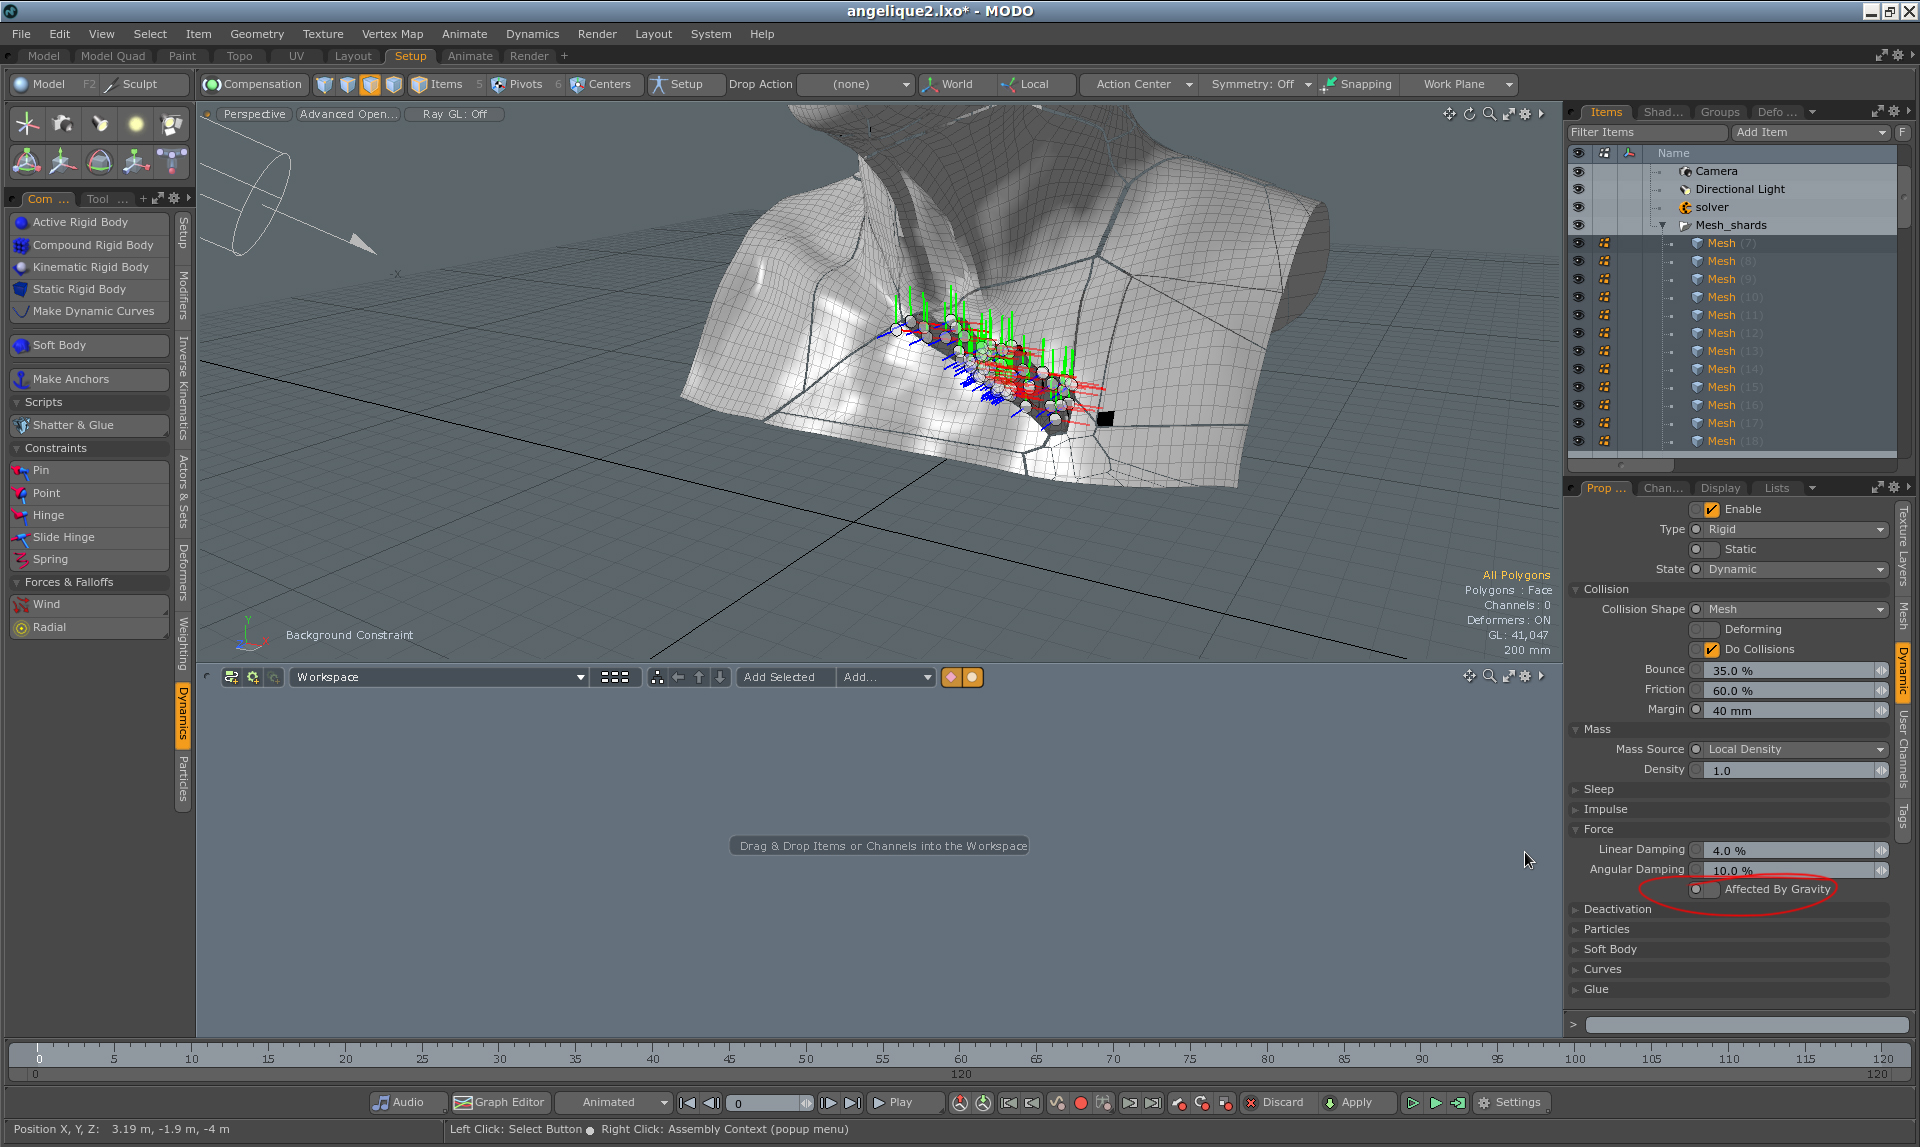
Task: Switch to the Animate layout tab
Action: click(469, 56)
